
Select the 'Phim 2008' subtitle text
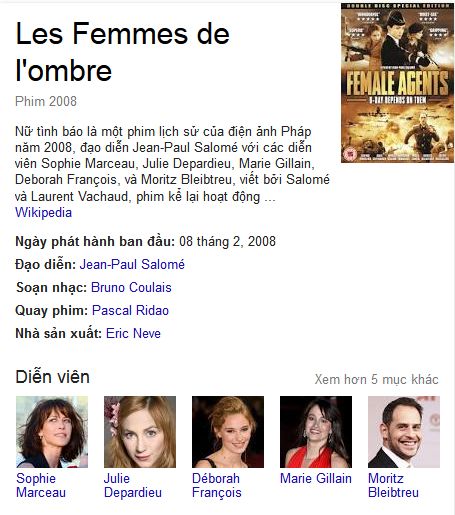click(x=46, y=101)
